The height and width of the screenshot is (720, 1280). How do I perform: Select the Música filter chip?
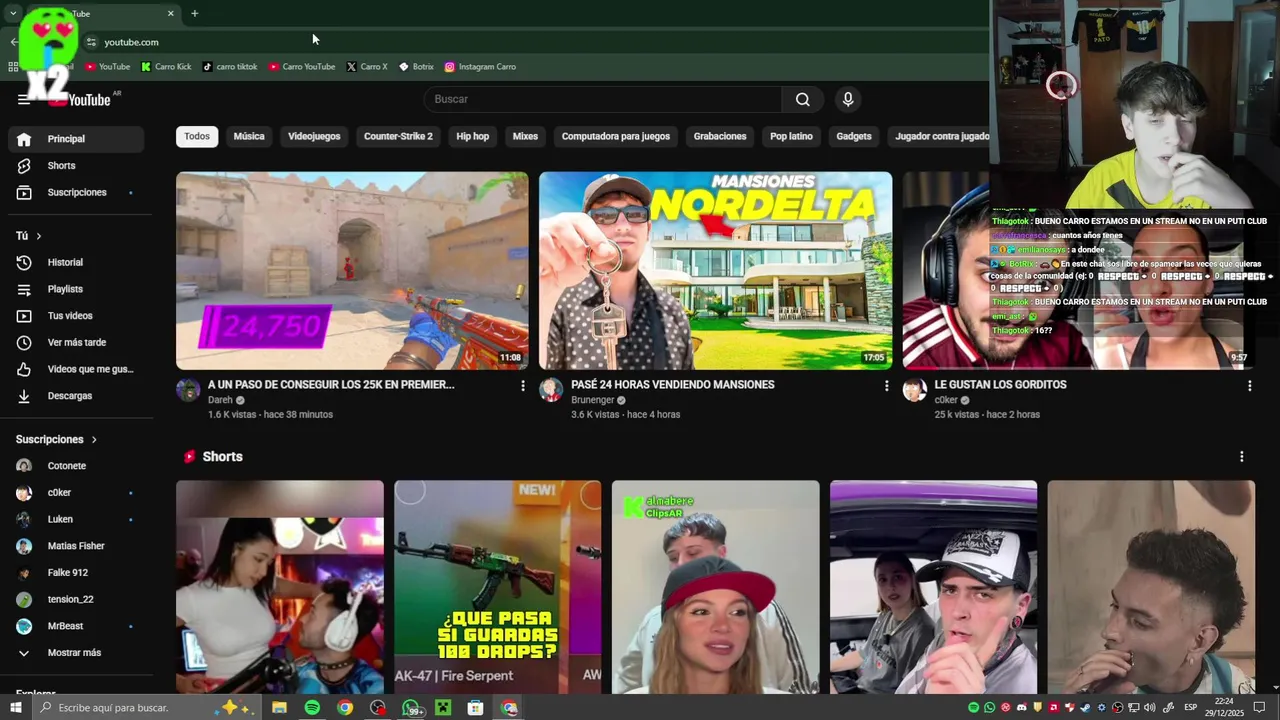coord(249,136)
